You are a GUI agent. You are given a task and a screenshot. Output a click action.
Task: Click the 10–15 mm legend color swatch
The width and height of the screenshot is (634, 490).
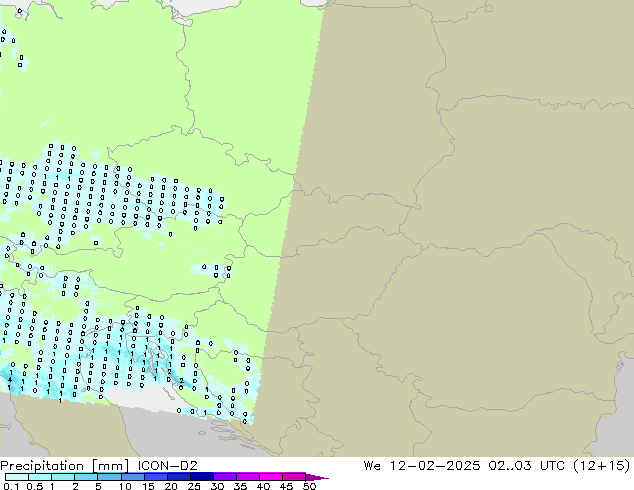pos(132,477)
